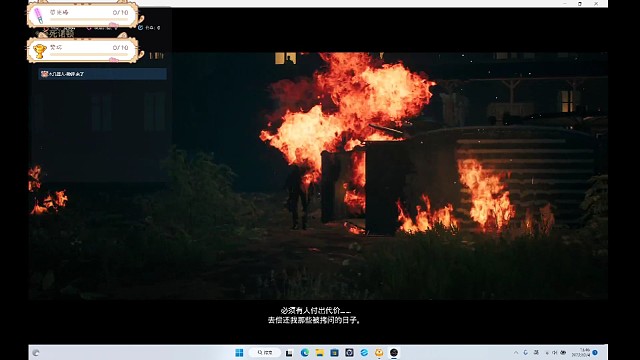
Task: Switch to the black round active app icon
Action: (x=394, y=353)
